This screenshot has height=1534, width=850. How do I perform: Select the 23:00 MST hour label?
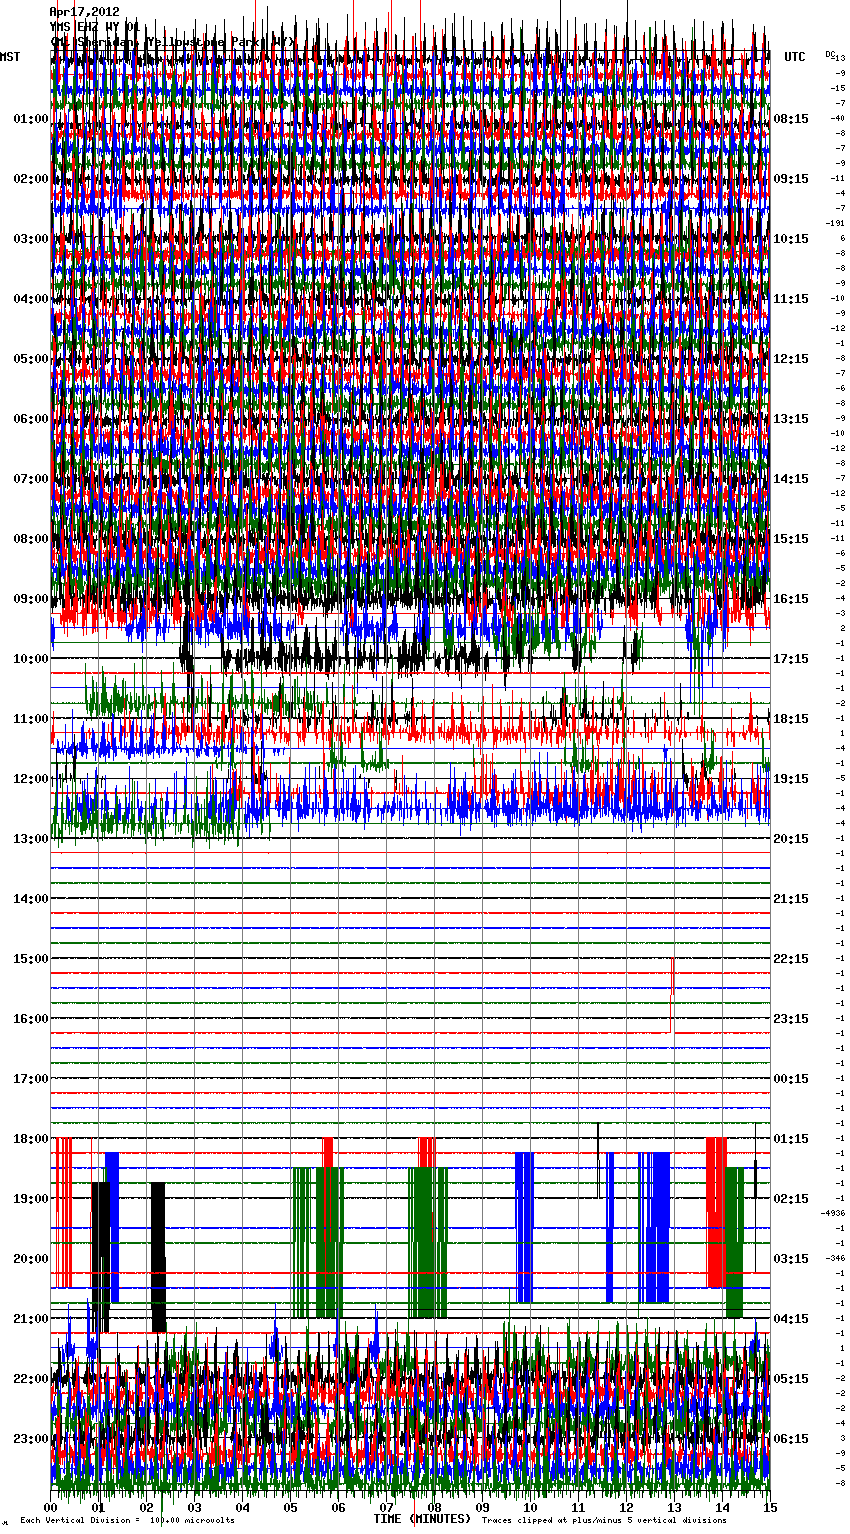(30, 1439)
